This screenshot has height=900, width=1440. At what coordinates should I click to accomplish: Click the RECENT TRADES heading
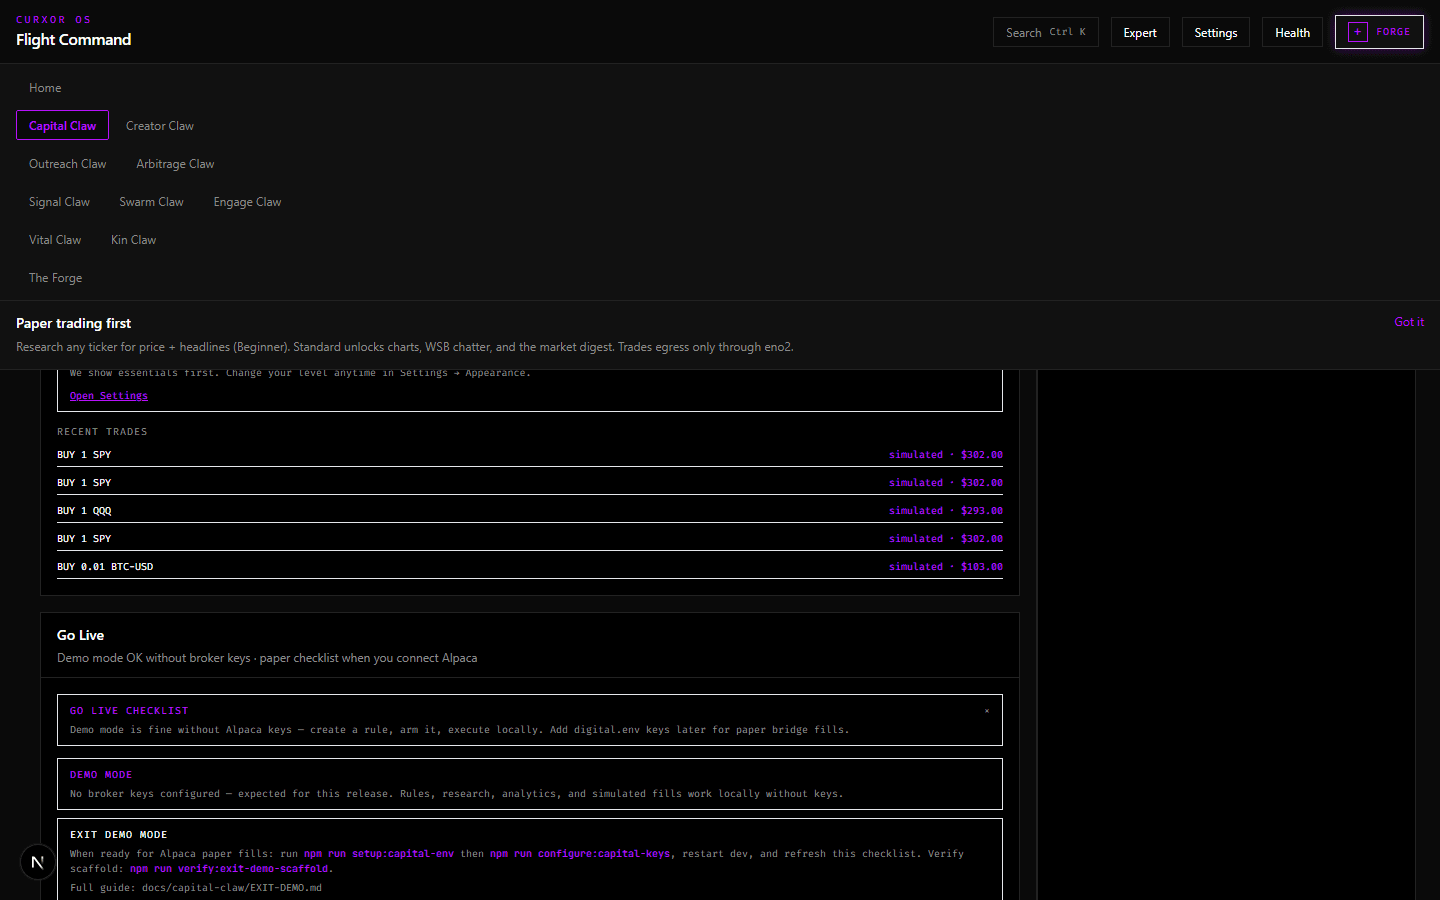point(102,432)
